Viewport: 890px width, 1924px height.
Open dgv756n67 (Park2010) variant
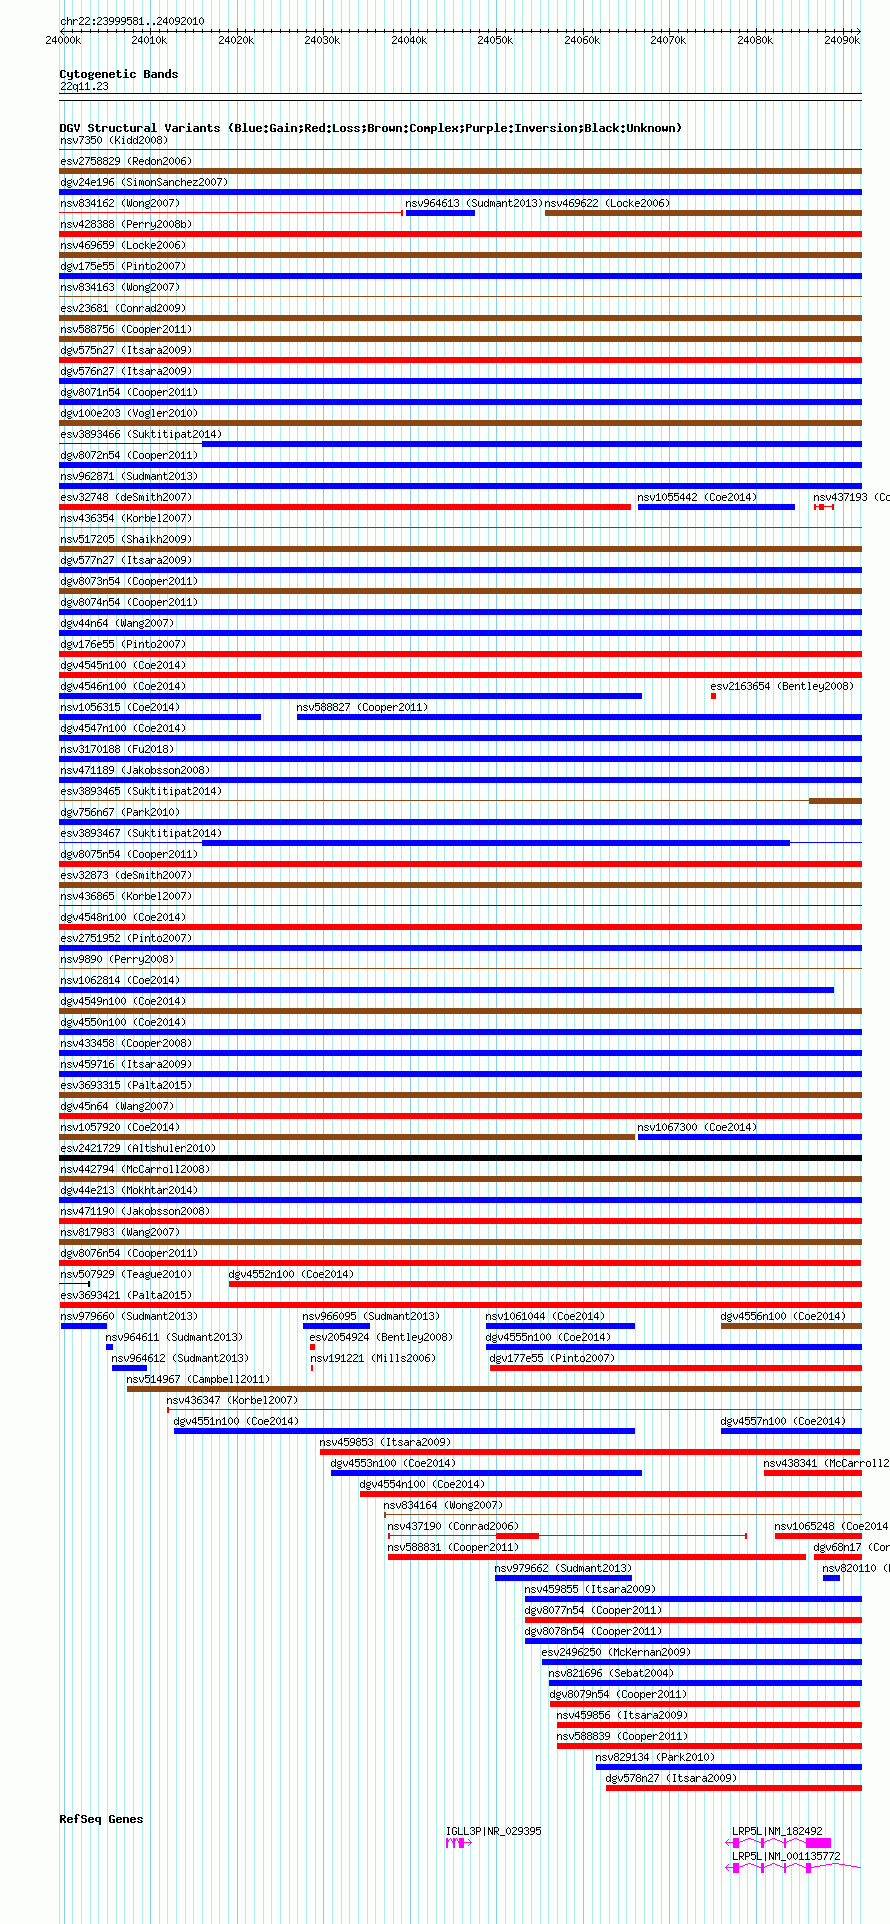(120, 812)
